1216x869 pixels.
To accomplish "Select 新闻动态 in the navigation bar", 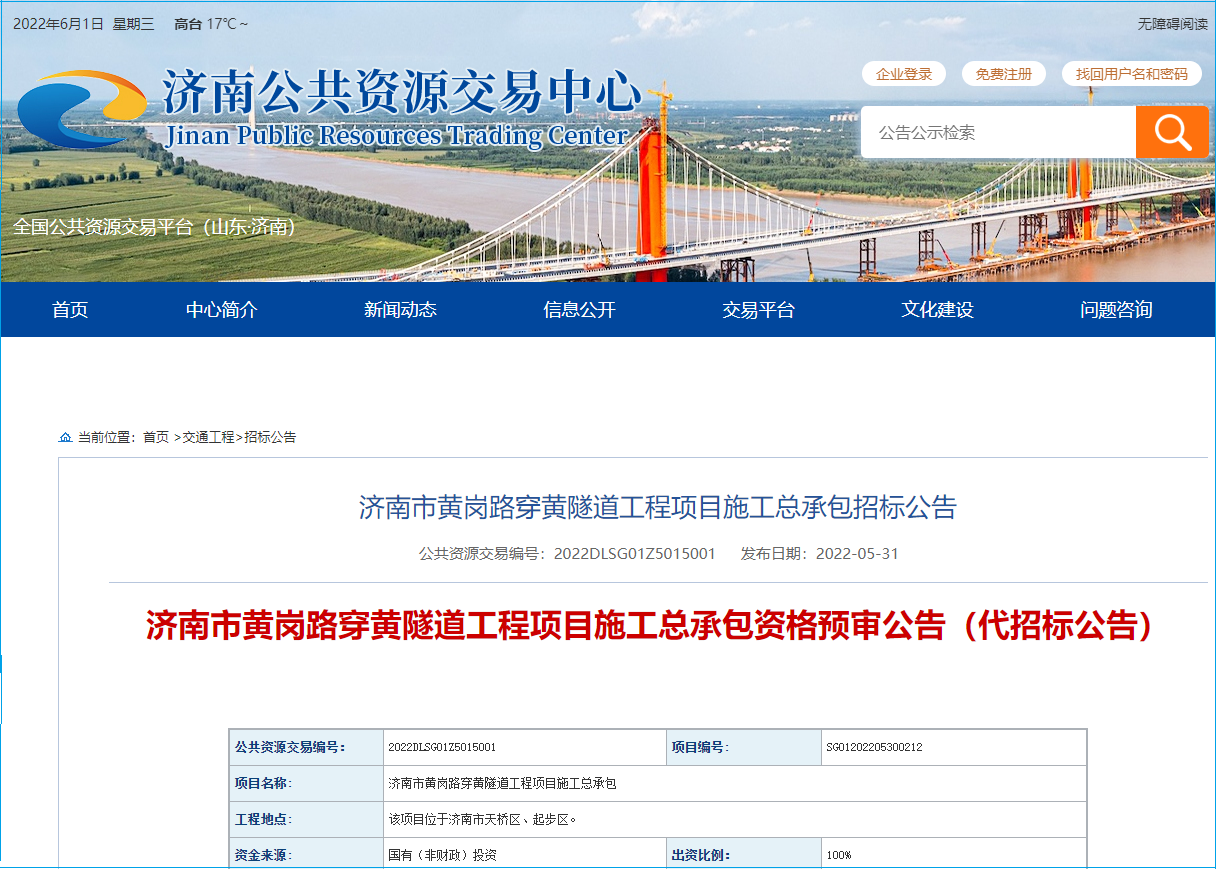I will (400, 310).
